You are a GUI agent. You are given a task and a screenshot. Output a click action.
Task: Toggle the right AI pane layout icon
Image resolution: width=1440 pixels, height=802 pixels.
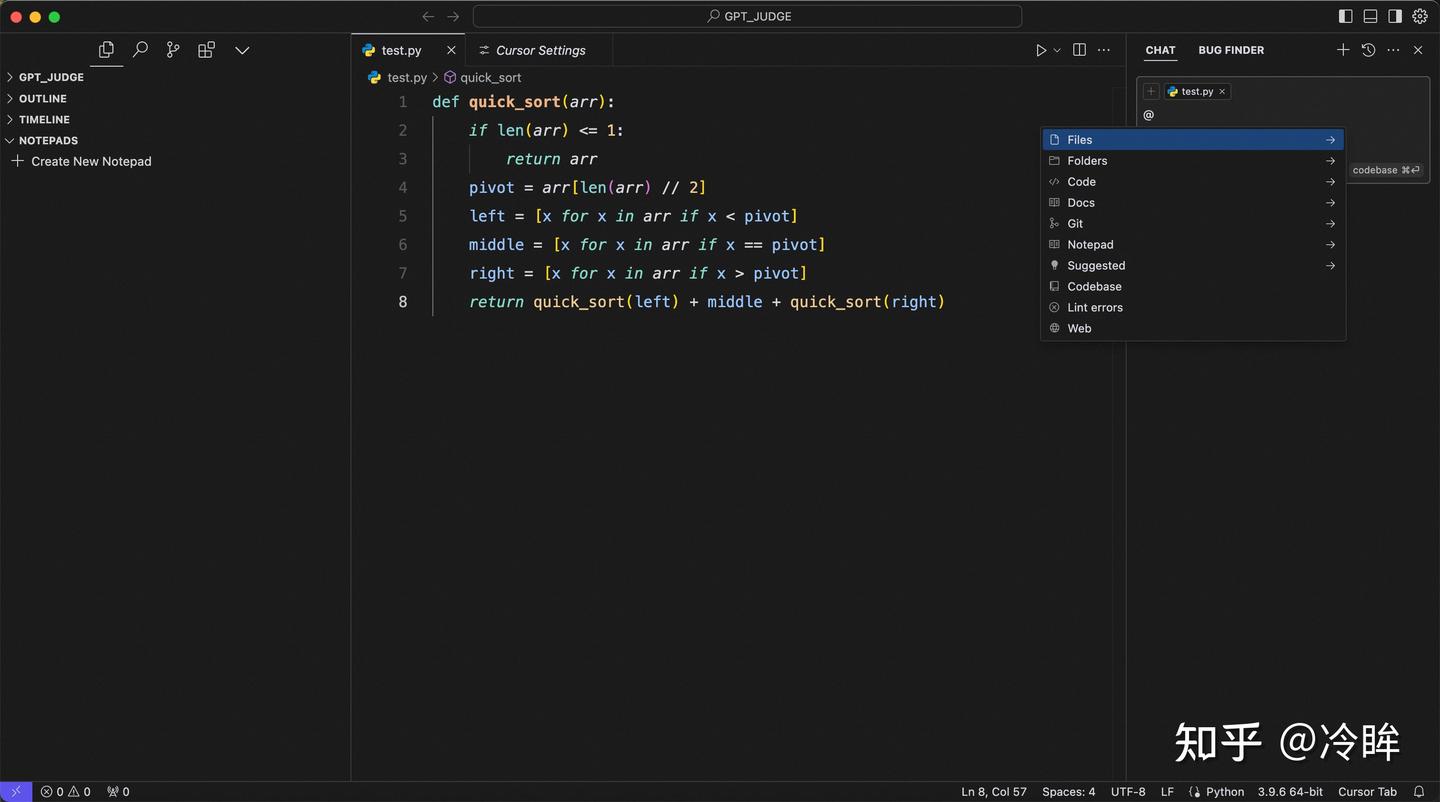1395,16
